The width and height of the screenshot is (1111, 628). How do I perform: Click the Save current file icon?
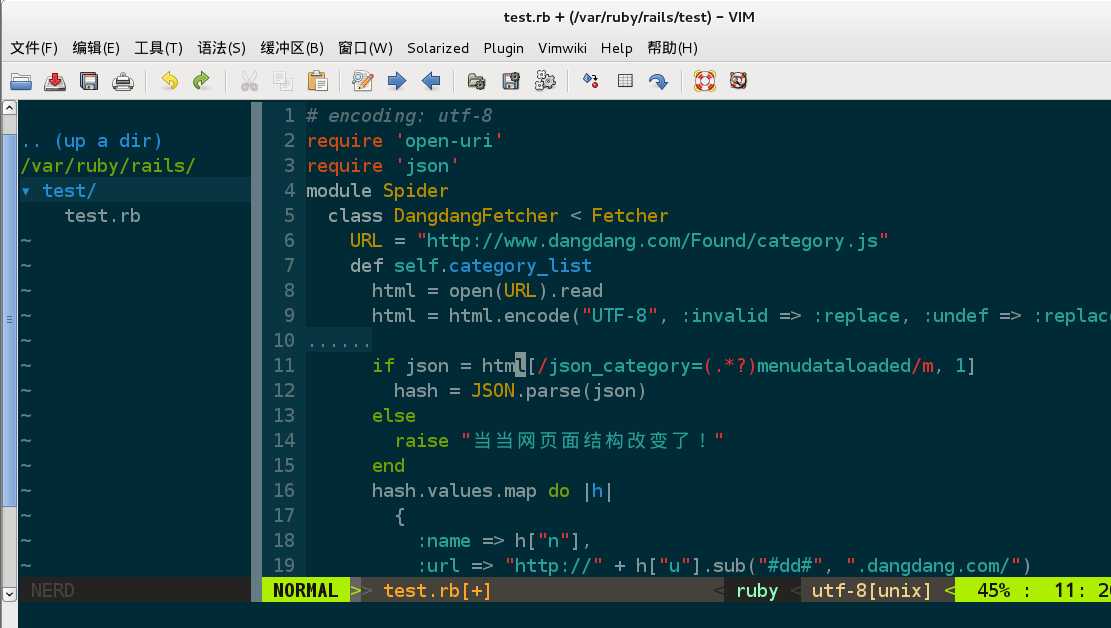[55, 82]
